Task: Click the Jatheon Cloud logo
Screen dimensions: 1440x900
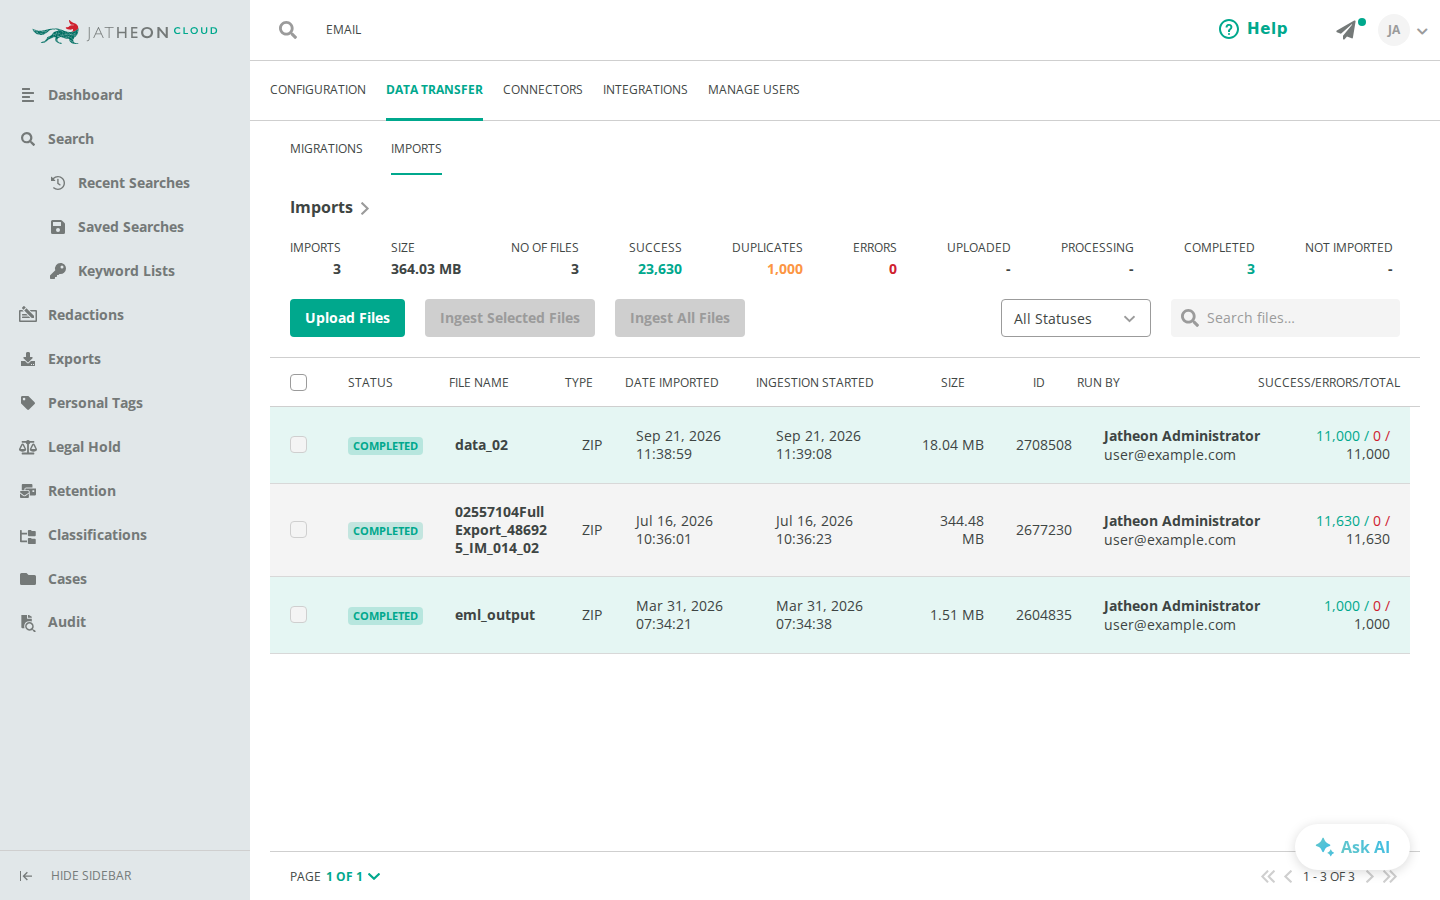Action: (125, 32)
